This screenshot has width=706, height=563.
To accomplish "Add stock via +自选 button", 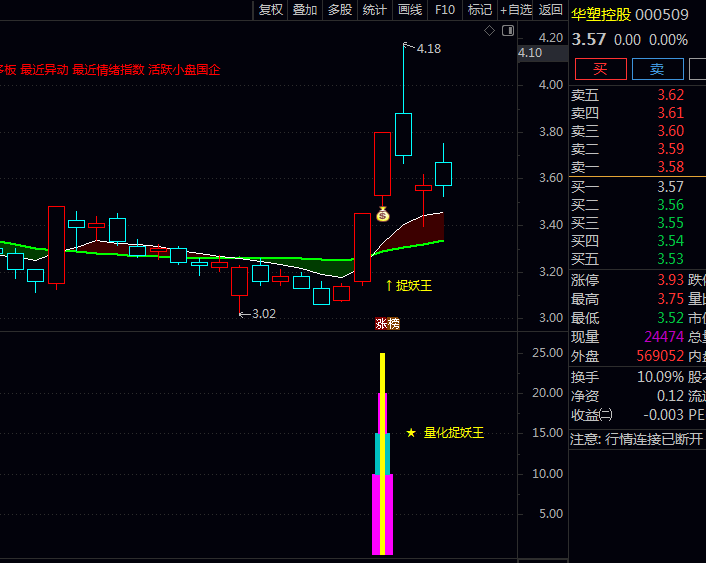I will pos(516,10).
